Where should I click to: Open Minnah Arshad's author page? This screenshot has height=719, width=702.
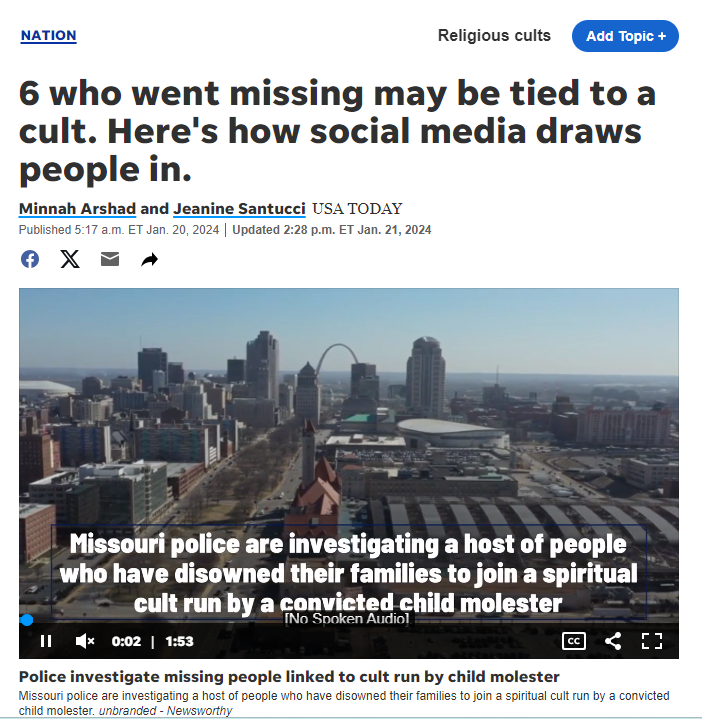click(x=77, y=209)
